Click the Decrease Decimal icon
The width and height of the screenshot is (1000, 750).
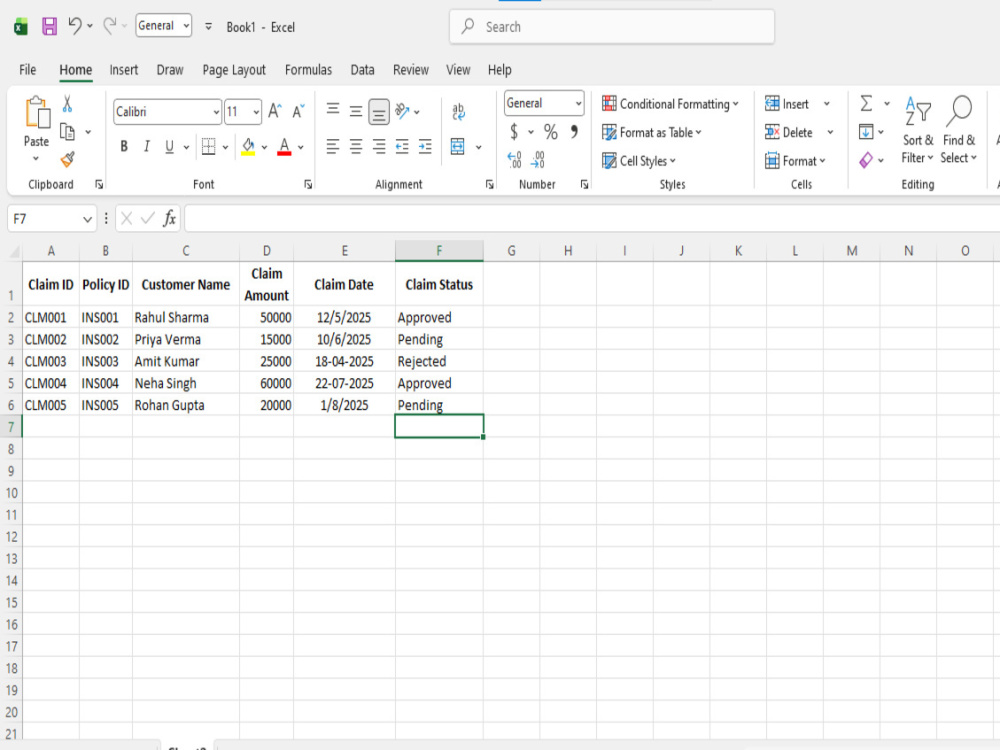(538, 159)
